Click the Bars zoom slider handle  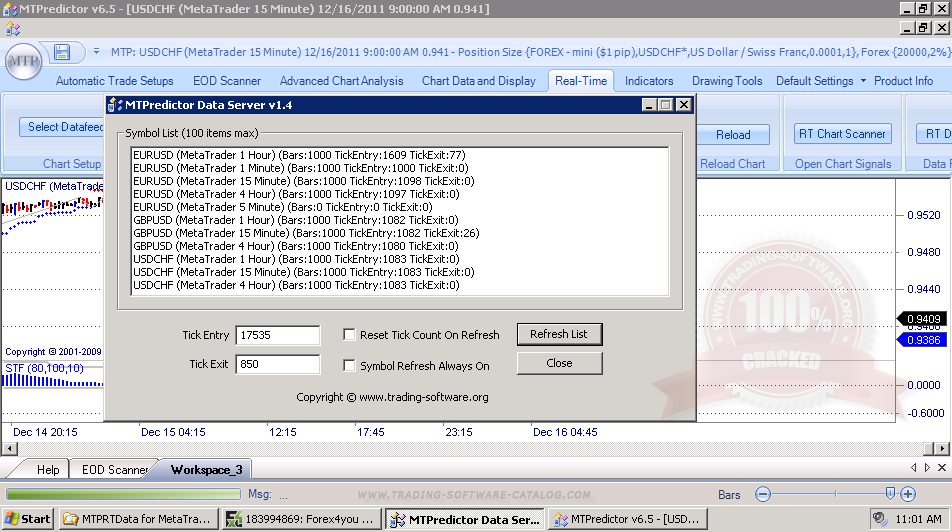(x=890, y=494)
